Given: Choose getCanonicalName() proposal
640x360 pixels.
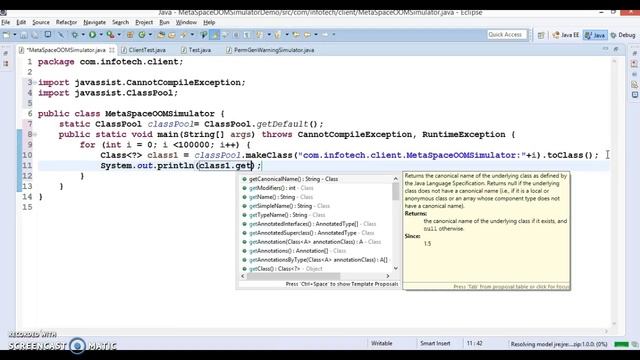Looking at the screenshot, I should (x=316, y=179).
